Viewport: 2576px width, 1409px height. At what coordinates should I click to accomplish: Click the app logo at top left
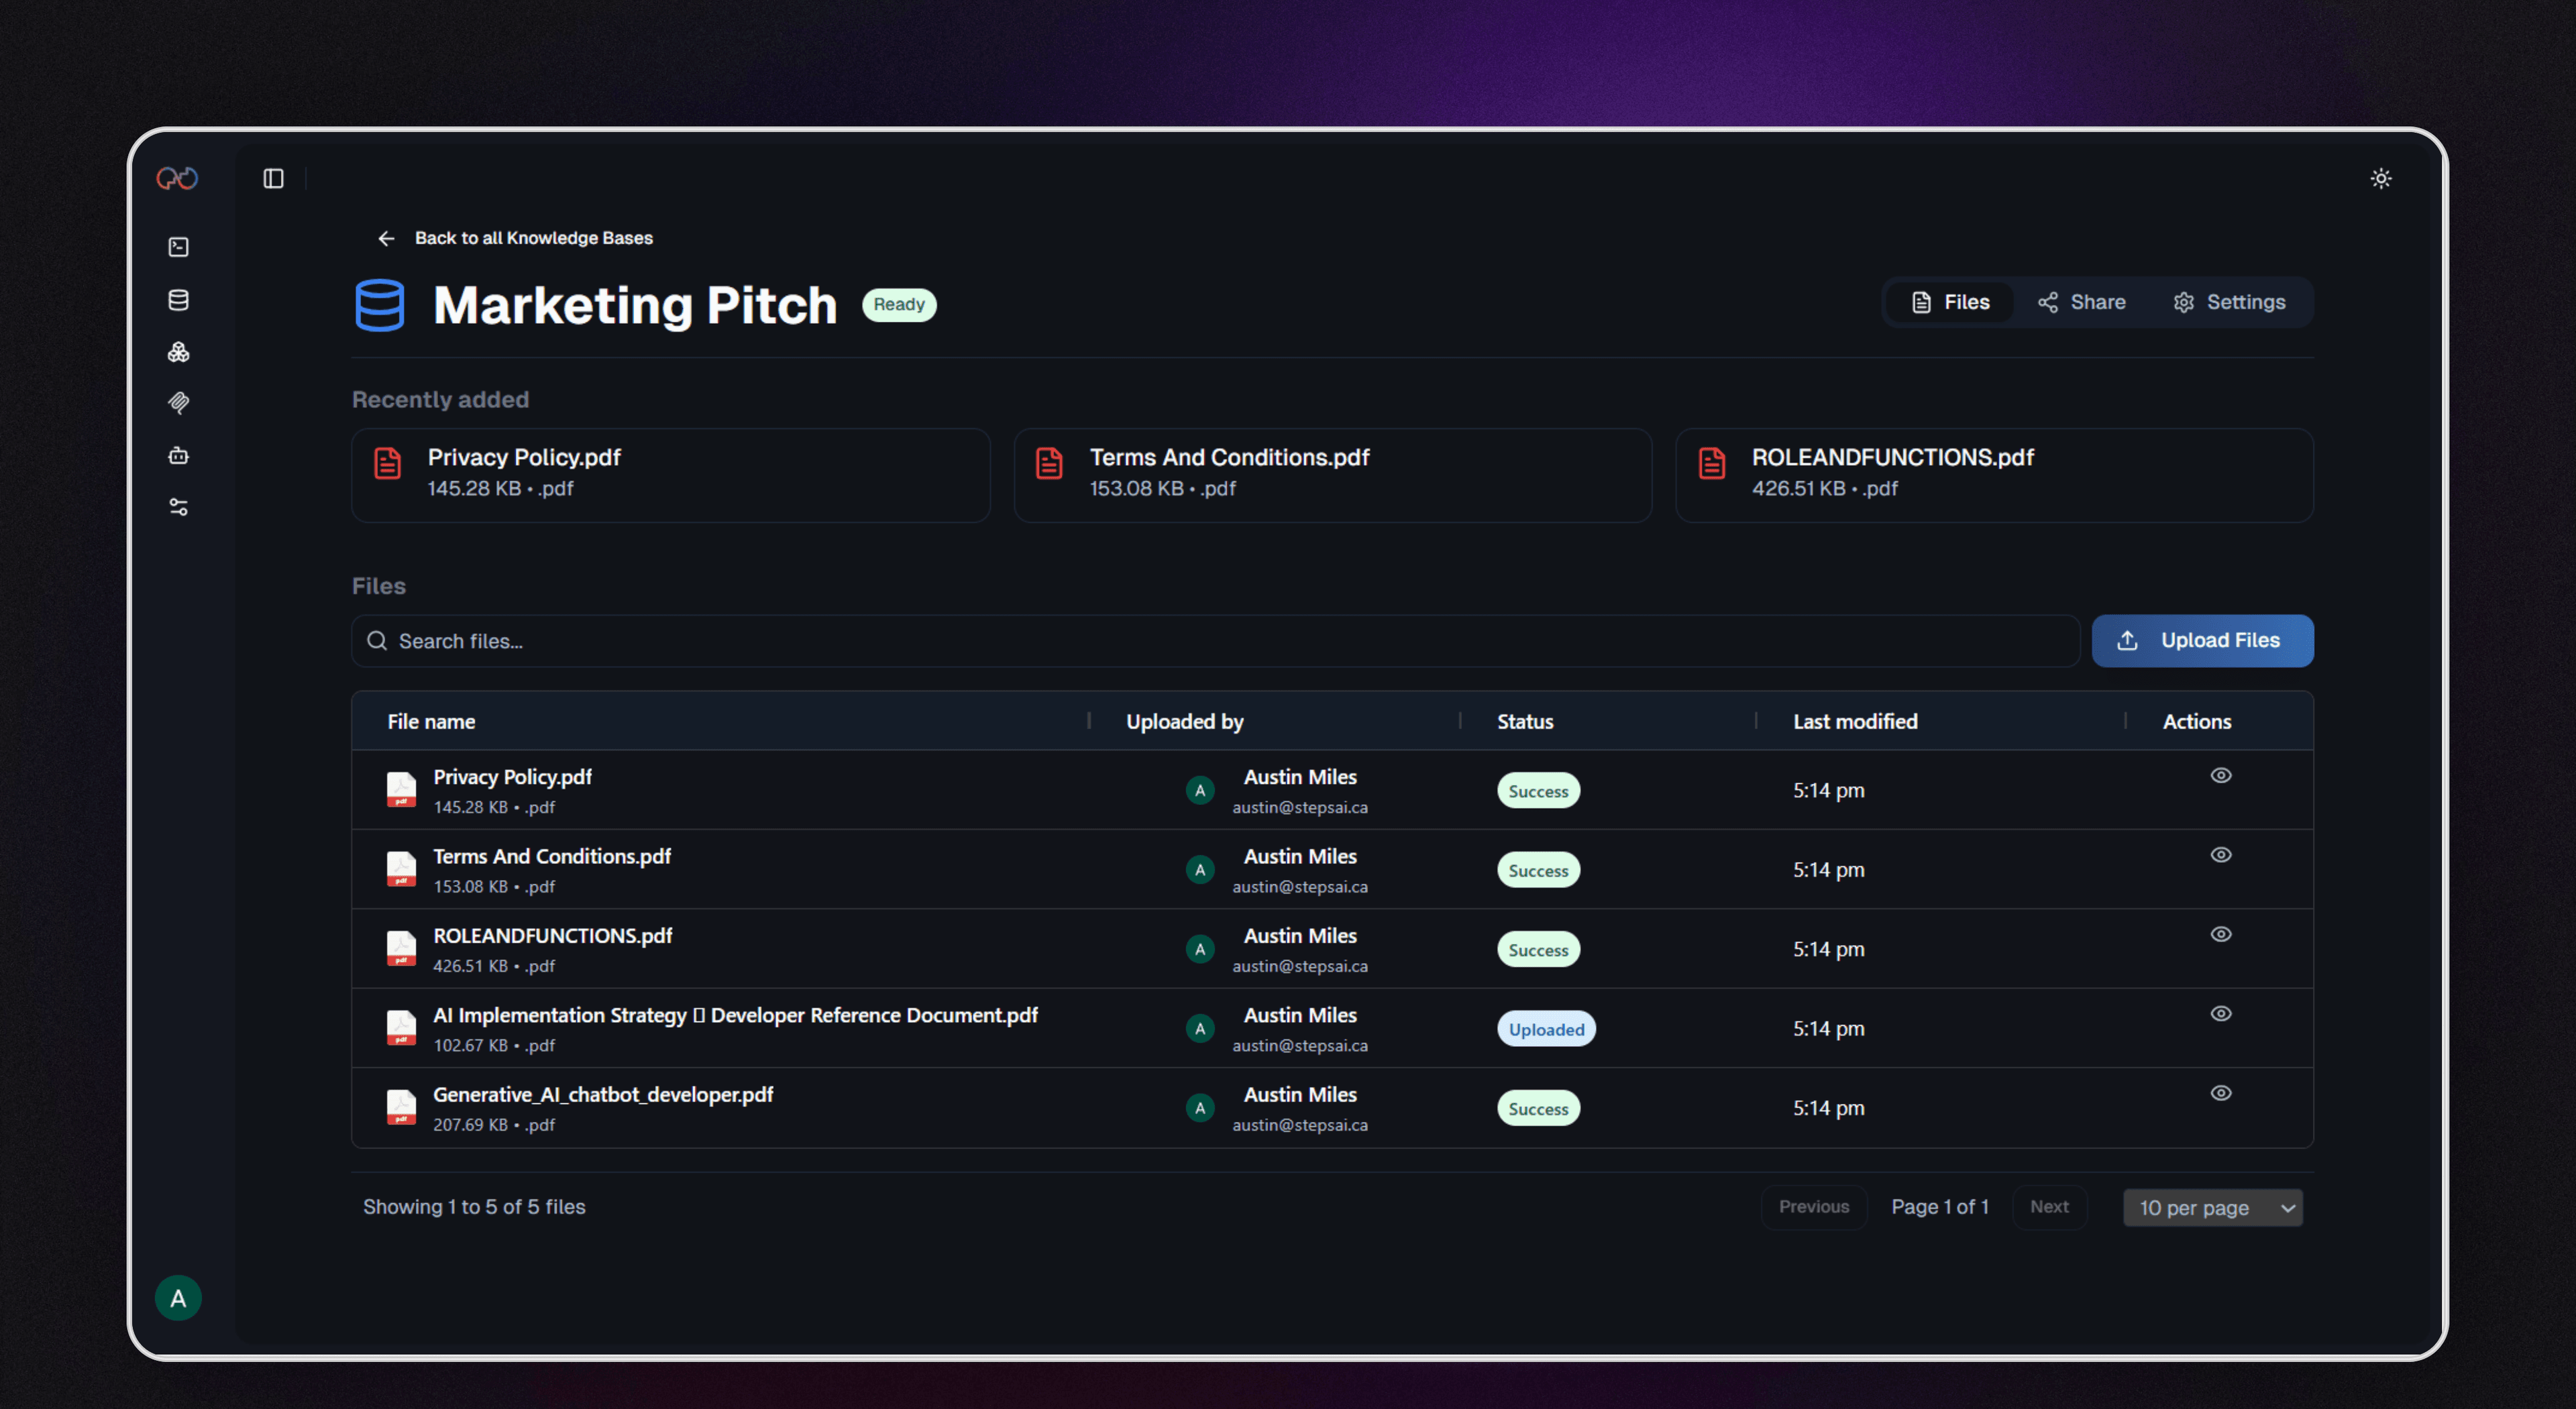(178, 179)
